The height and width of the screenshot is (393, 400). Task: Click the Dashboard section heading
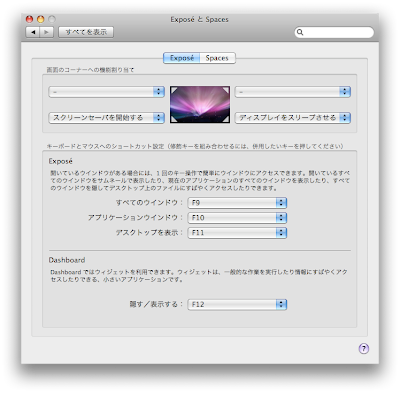67,260
